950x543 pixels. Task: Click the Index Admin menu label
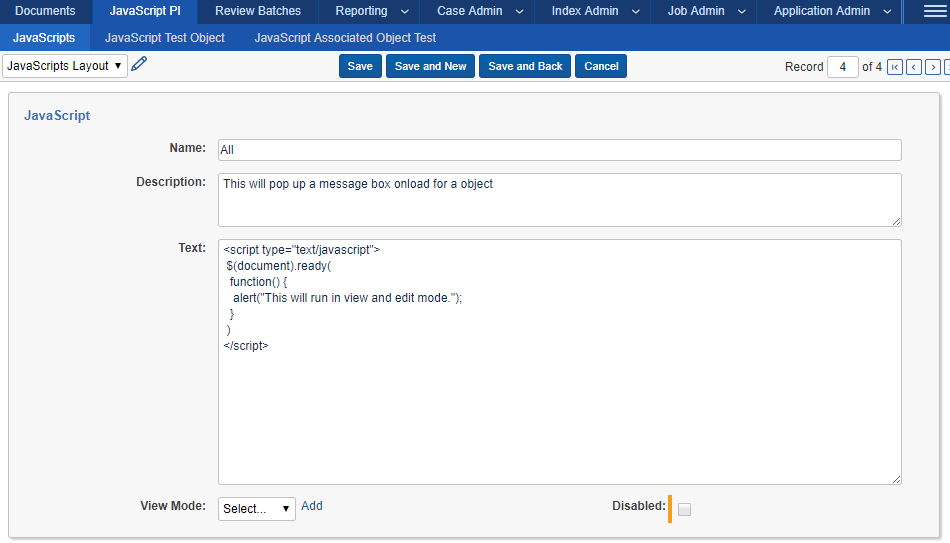(x=585, y=11)
